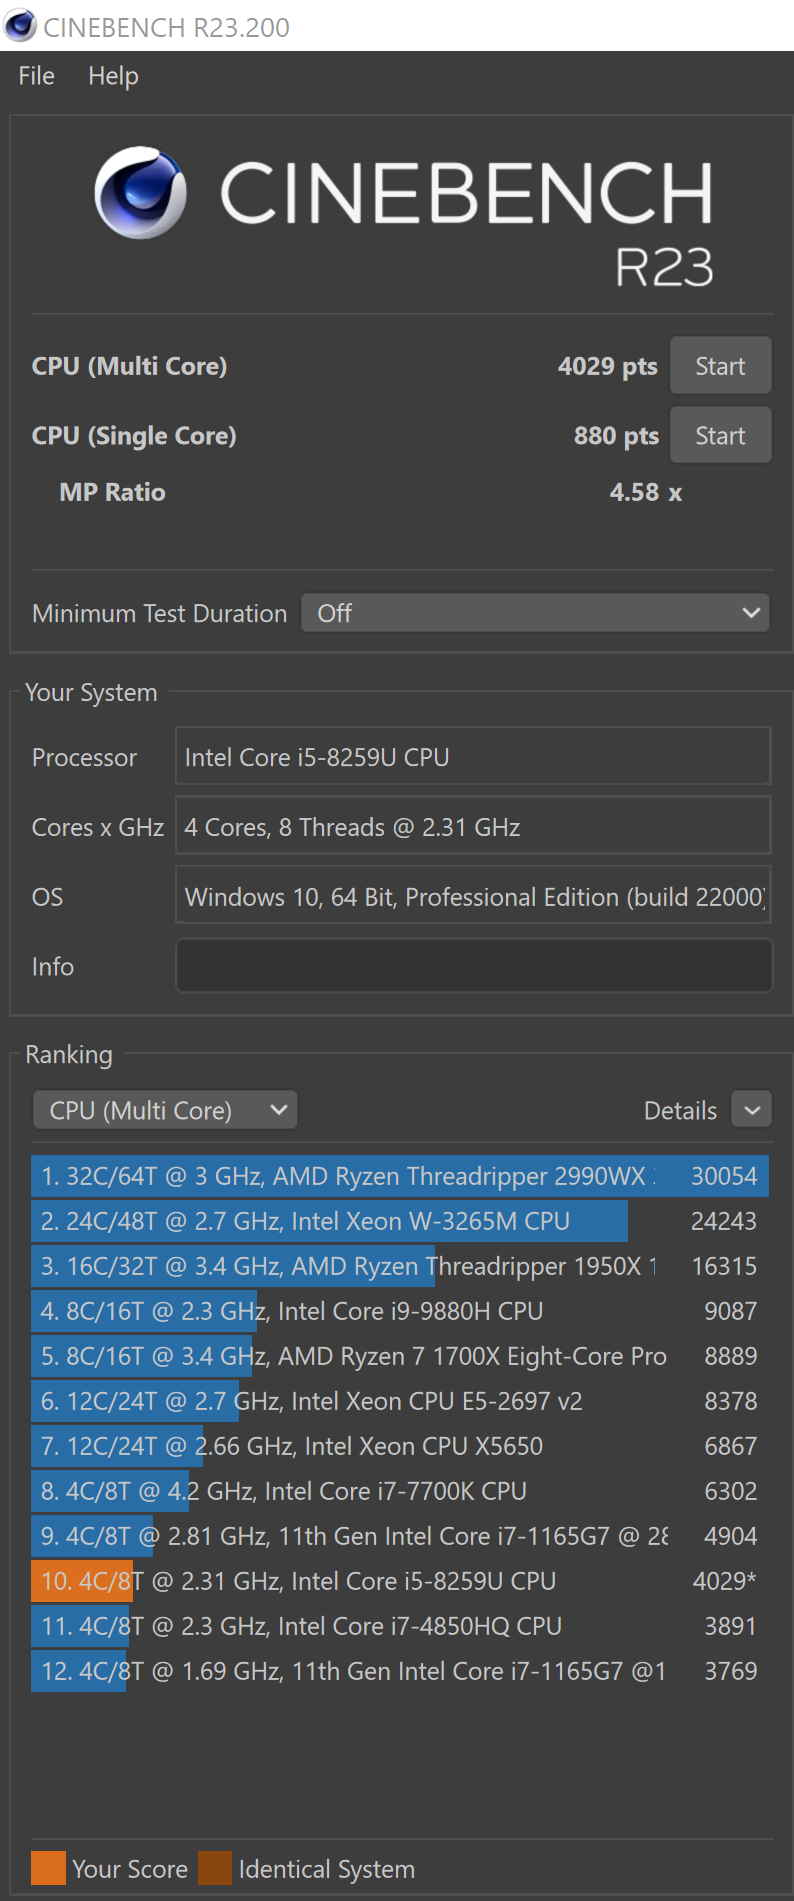
Task: Click the CPU (Multi Core) label
Action: tap(130, 366)
